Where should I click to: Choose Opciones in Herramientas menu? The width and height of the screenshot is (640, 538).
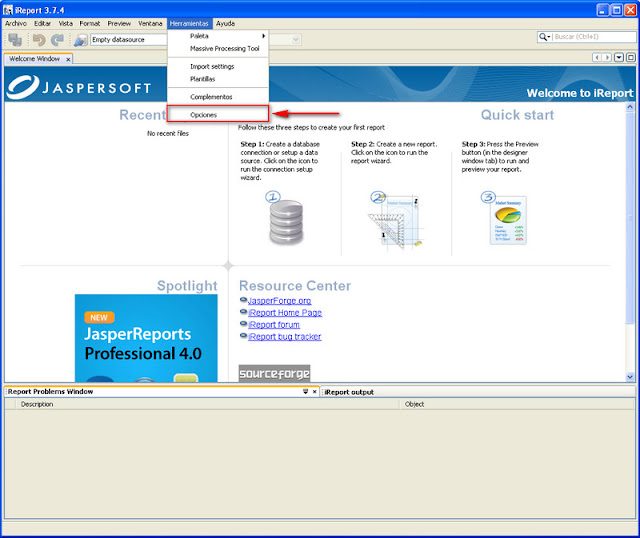point(218,115)
